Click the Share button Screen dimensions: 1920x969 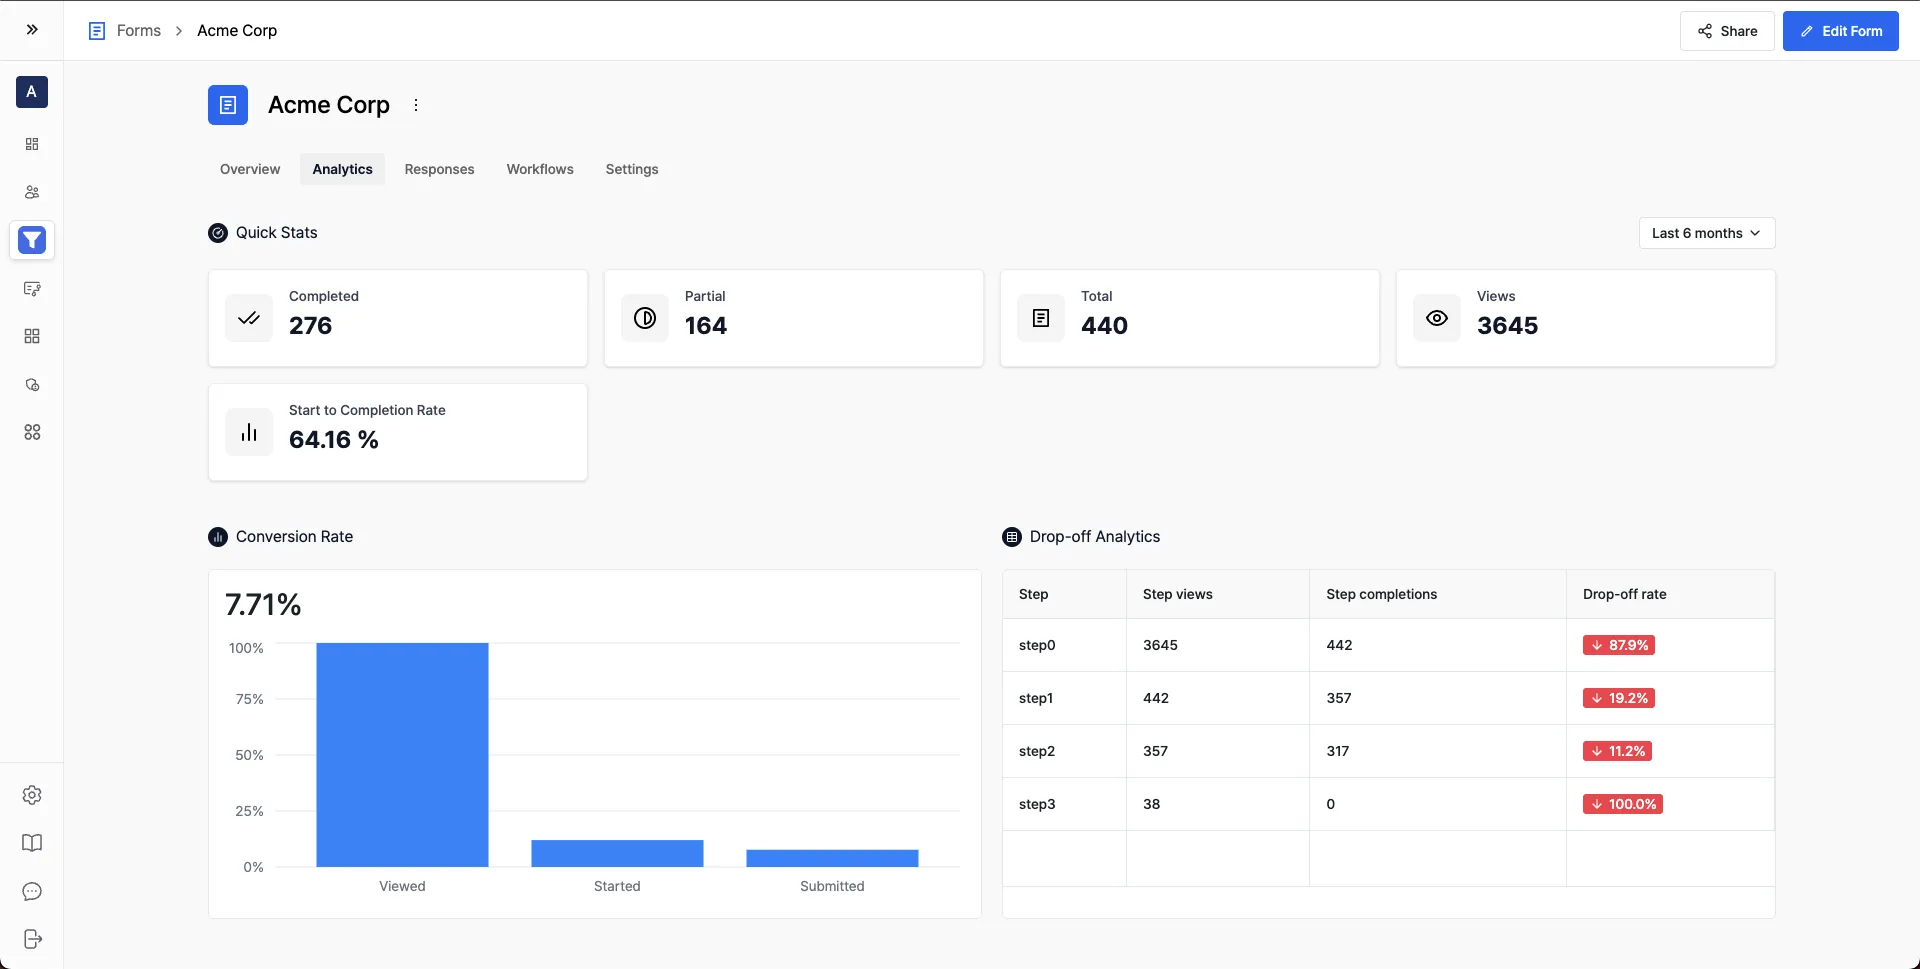1727,31
